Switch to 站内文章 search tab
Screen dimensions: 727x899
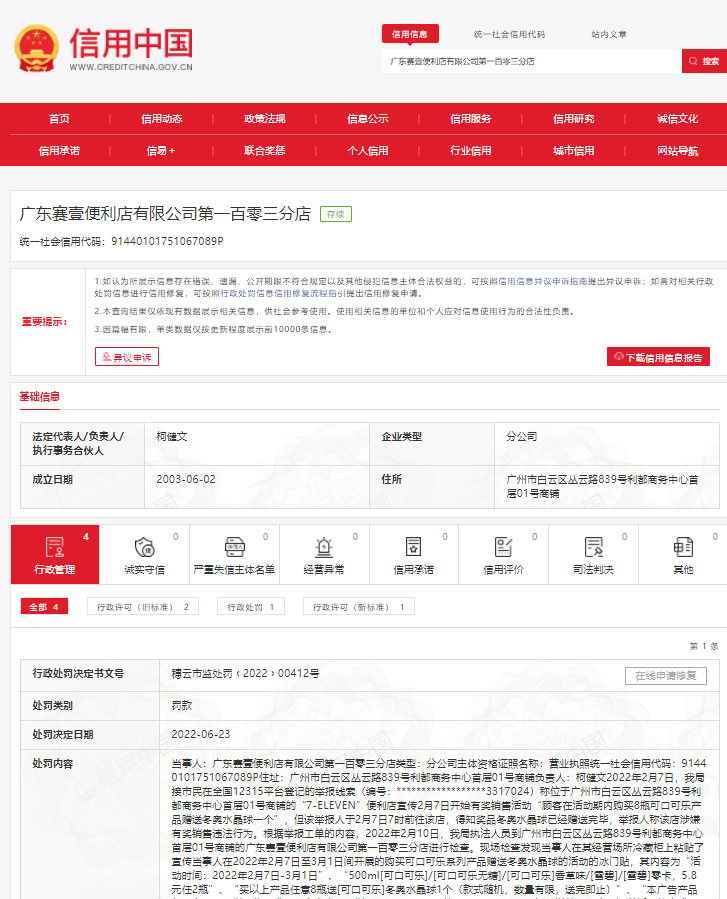(x=608, y=34)
